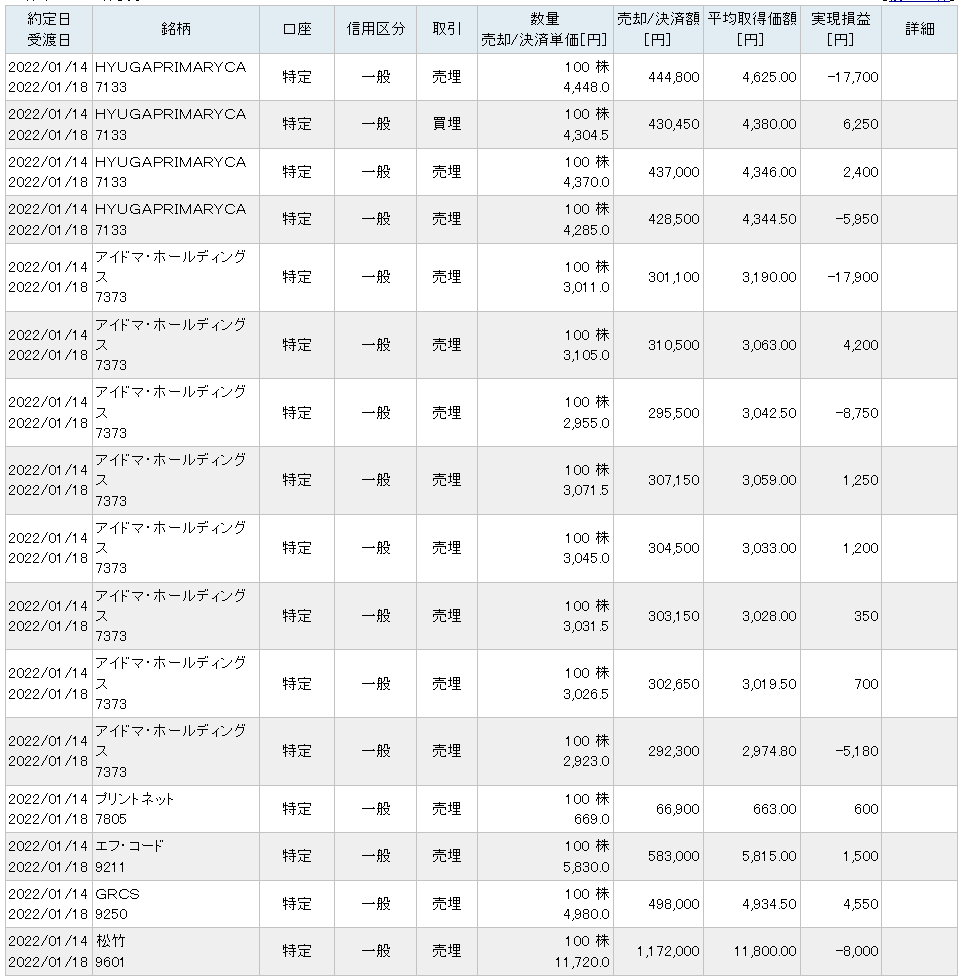Viewport: 960px width, 979px height.
Task: Select average price 2,974.80
Action: click(x=769, y=751)
